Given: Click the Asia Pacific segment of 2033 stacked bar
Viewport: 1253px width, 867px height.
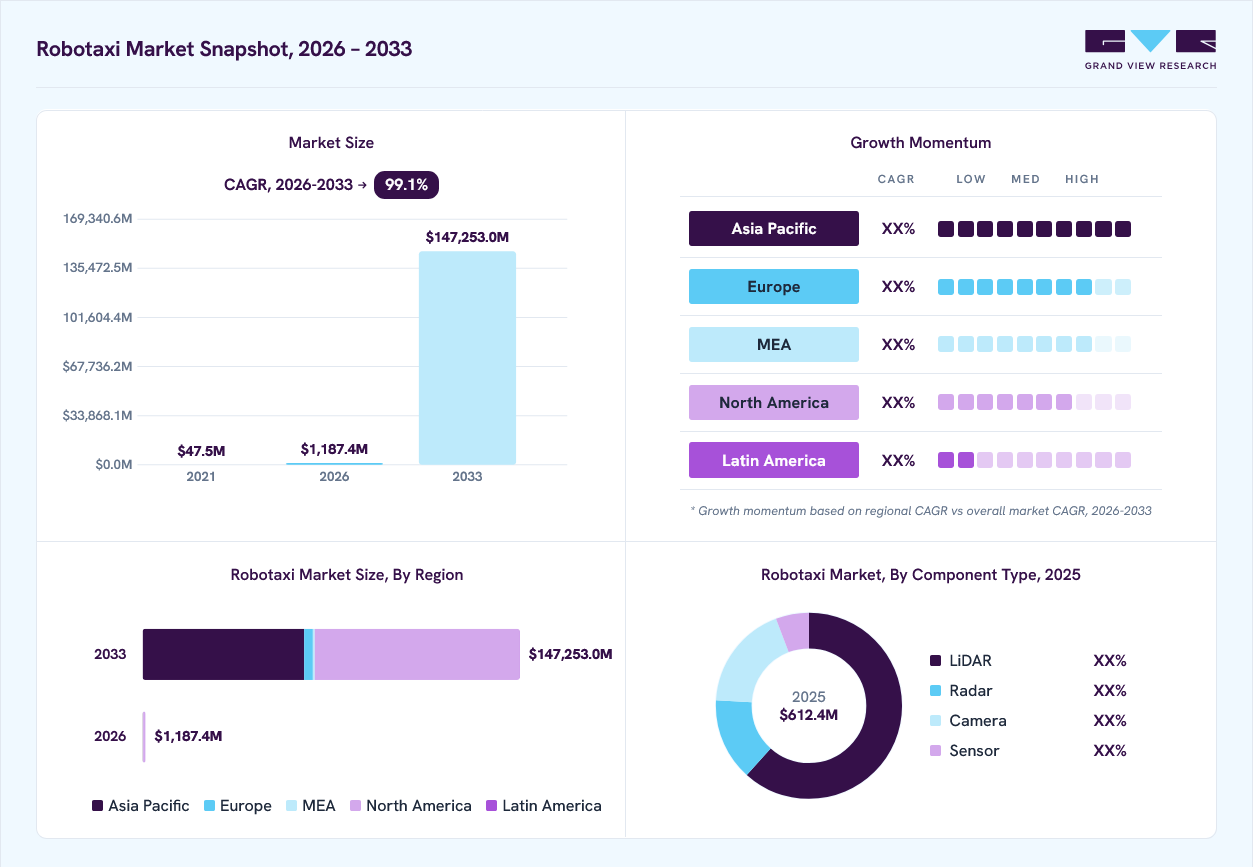Looking at the screenshot, I should [x=223, y=654].
